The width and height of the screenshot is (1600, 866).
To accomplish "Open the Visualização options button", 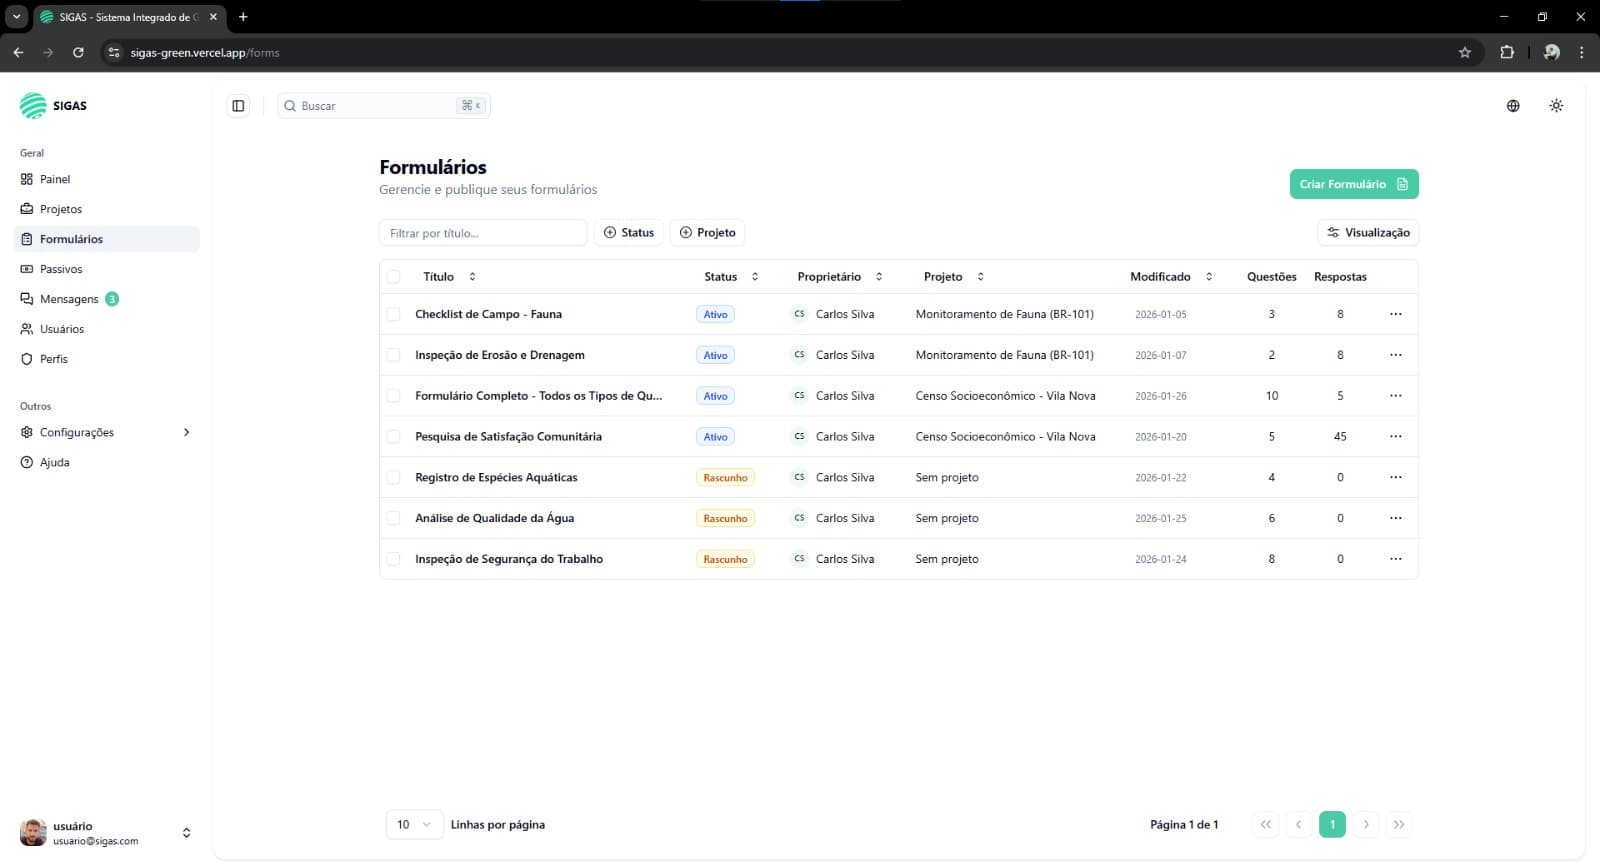I will coord(1367,233).
